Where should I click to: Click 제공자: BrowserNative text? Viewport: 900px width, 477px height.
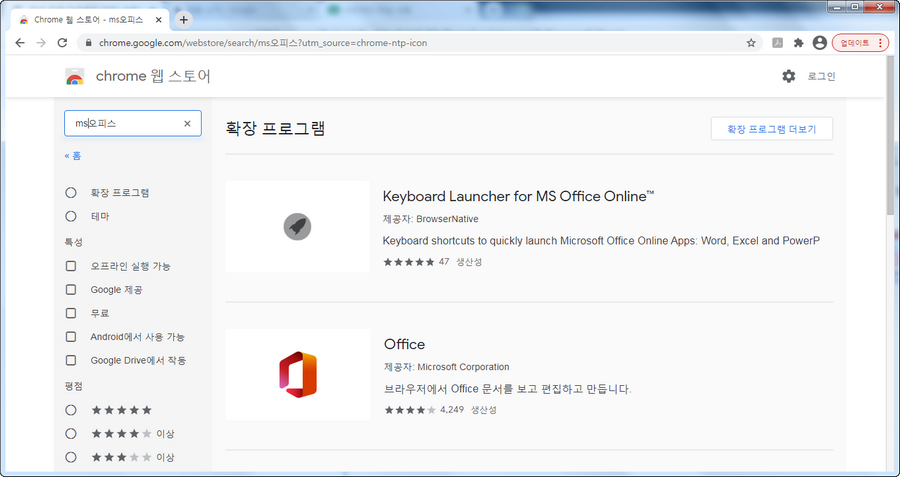tap(430, 219)
